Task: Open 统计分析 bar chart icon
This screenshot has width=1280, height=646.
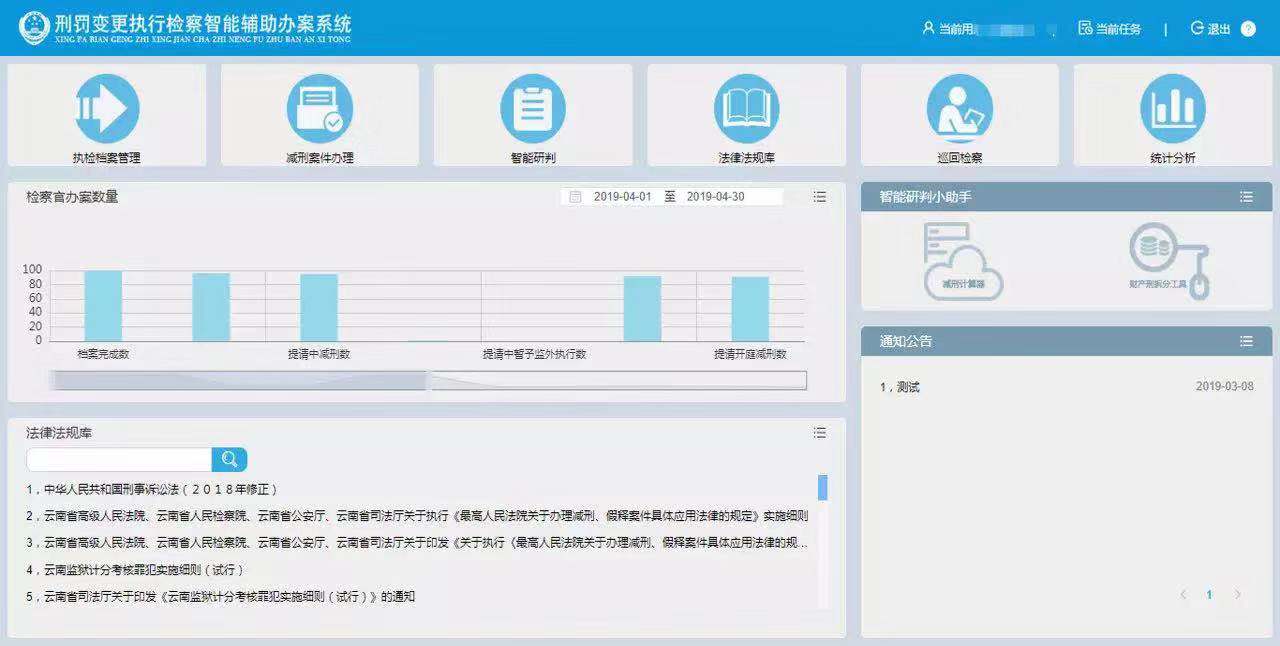Action: tap(1172, 109)
